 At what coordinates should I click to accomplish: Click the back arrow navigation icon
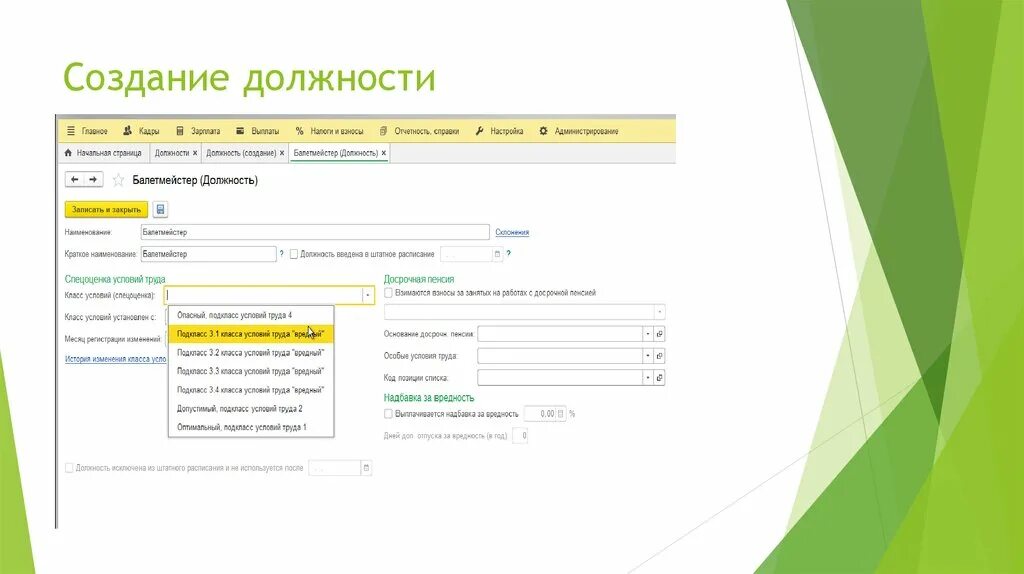coord(74,180)
